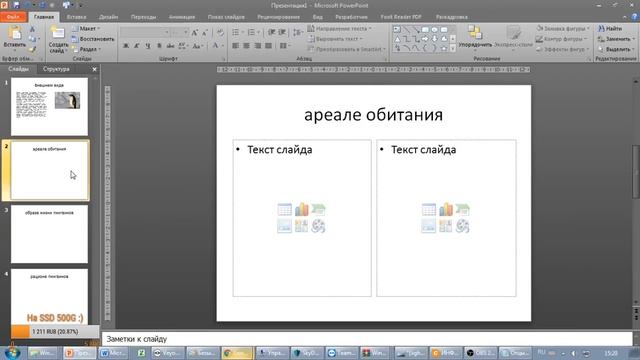The image size is (640, 360).
Task: Toggle Underline formatting
Action: (148, 46)
